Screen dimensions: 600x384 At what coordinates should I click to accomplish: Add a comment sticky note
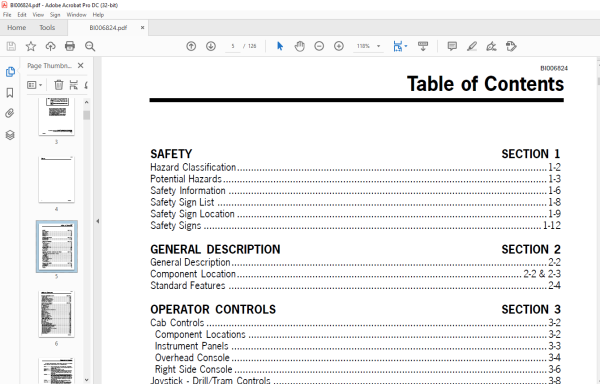pos(452,46)
